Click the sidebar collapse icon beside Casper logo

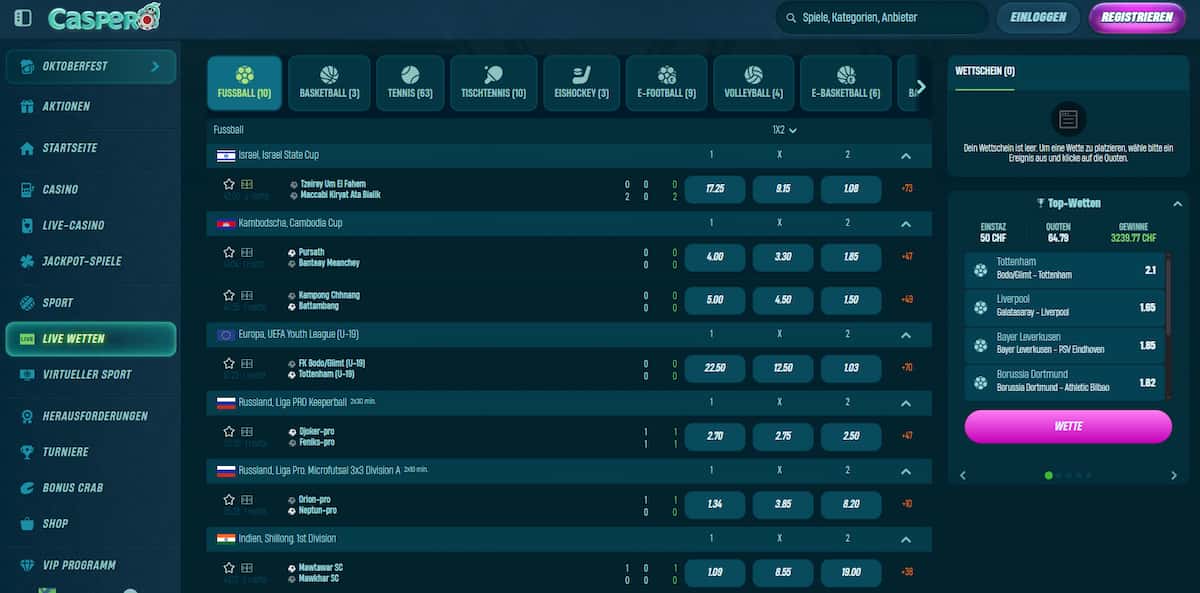coord(23,18)
